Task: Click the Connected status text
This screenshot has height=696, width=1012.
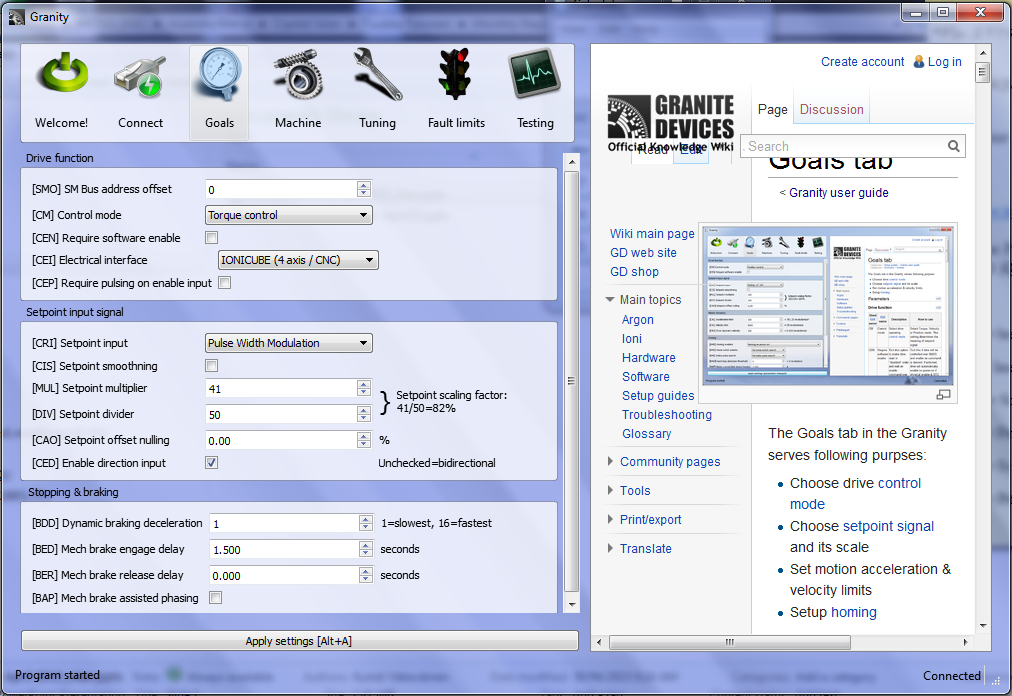Action: click(951, 675)
